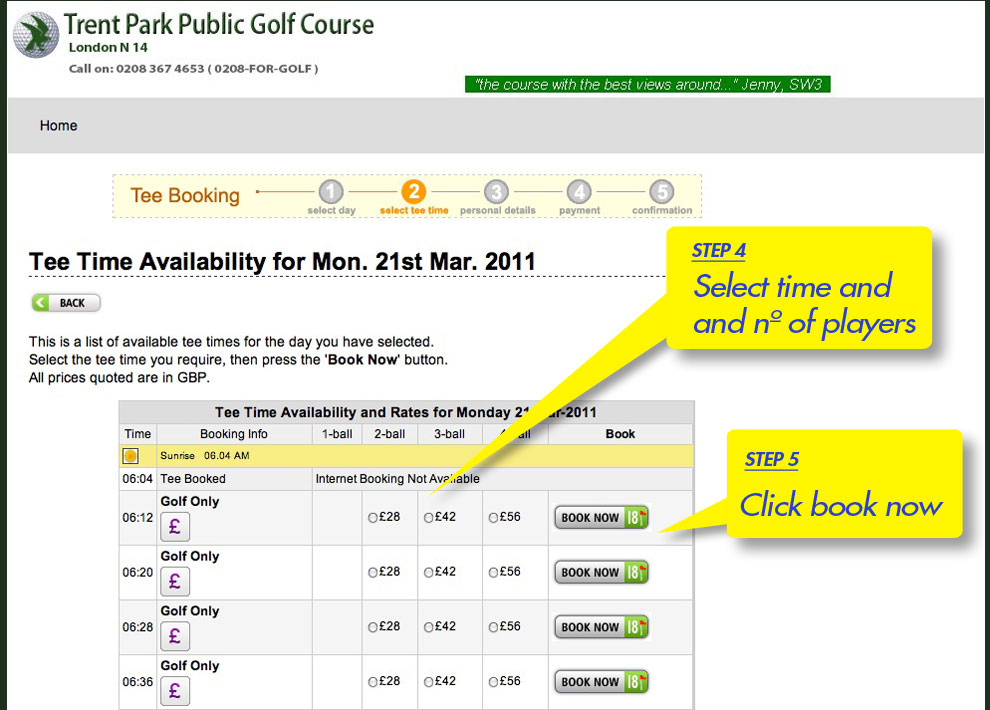Select 4-ball £56 radio for 06:12

coord(493,518)
